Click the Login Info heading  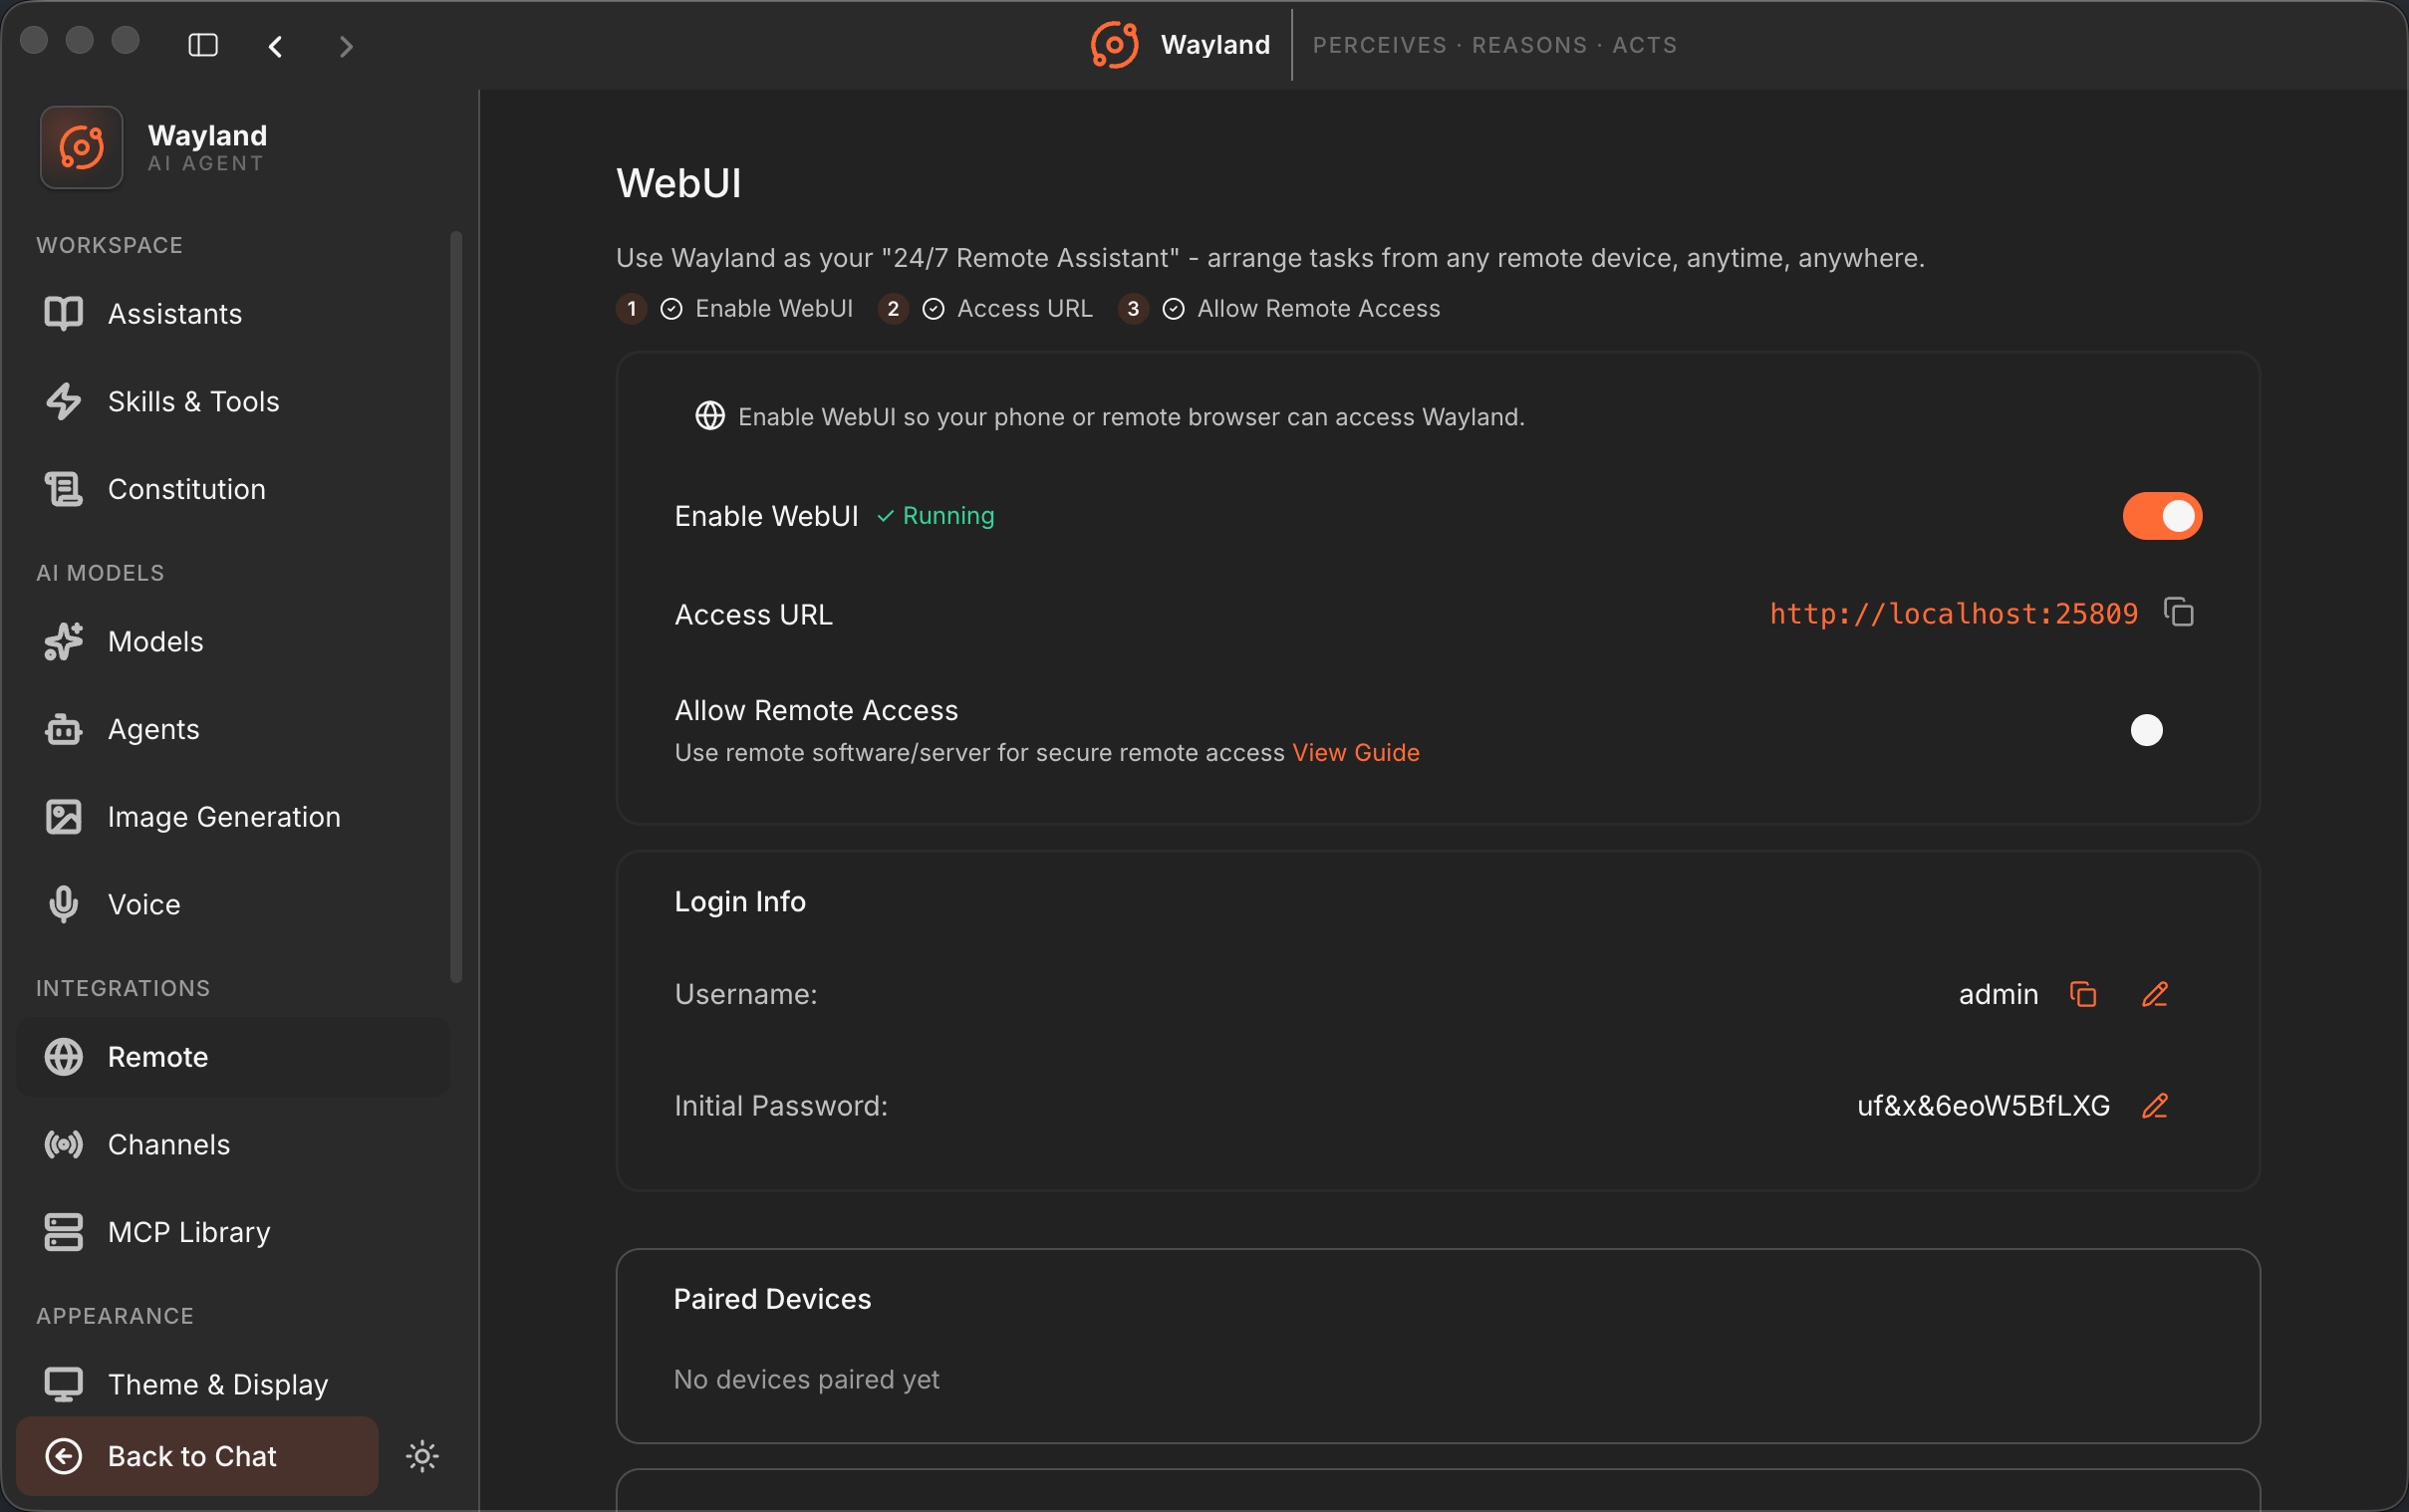coord(740,902)
